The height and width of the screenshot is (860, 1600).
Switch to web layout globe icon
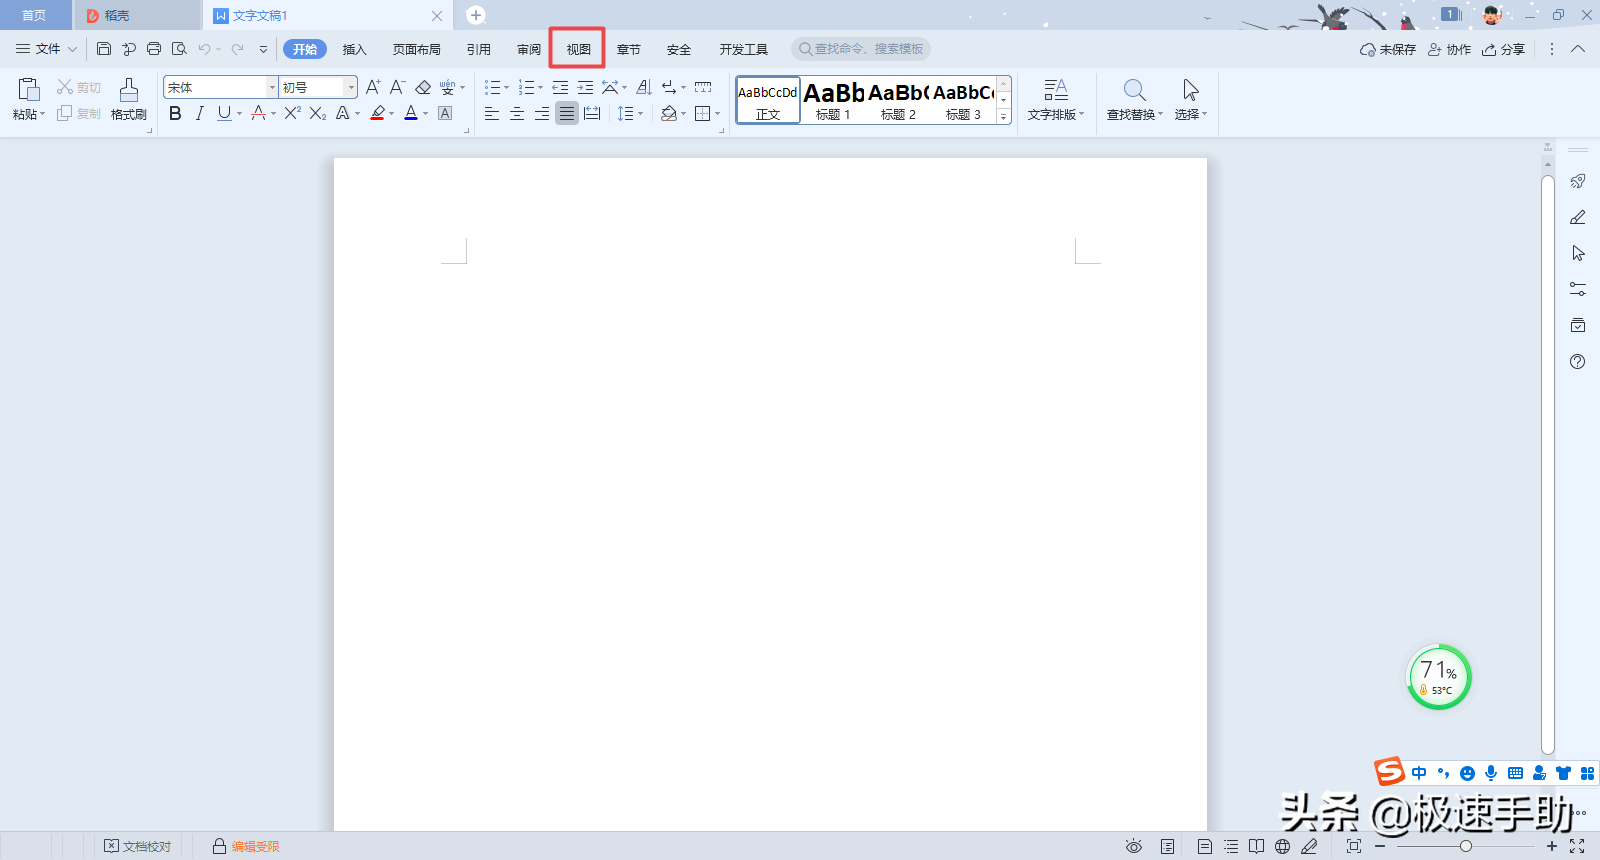1282,846
